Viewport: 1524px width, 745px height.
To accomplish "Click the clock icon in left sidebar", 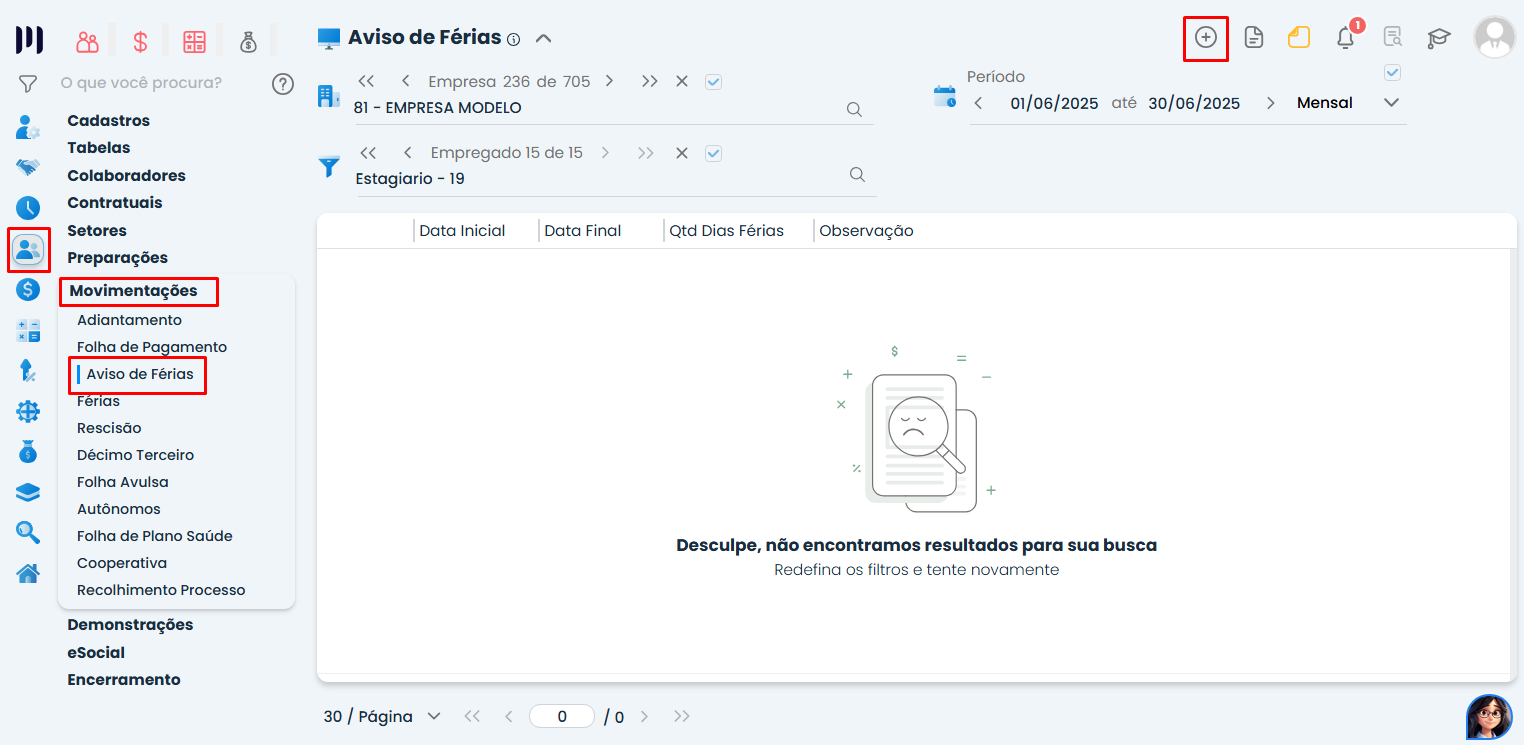I will 28,208.
